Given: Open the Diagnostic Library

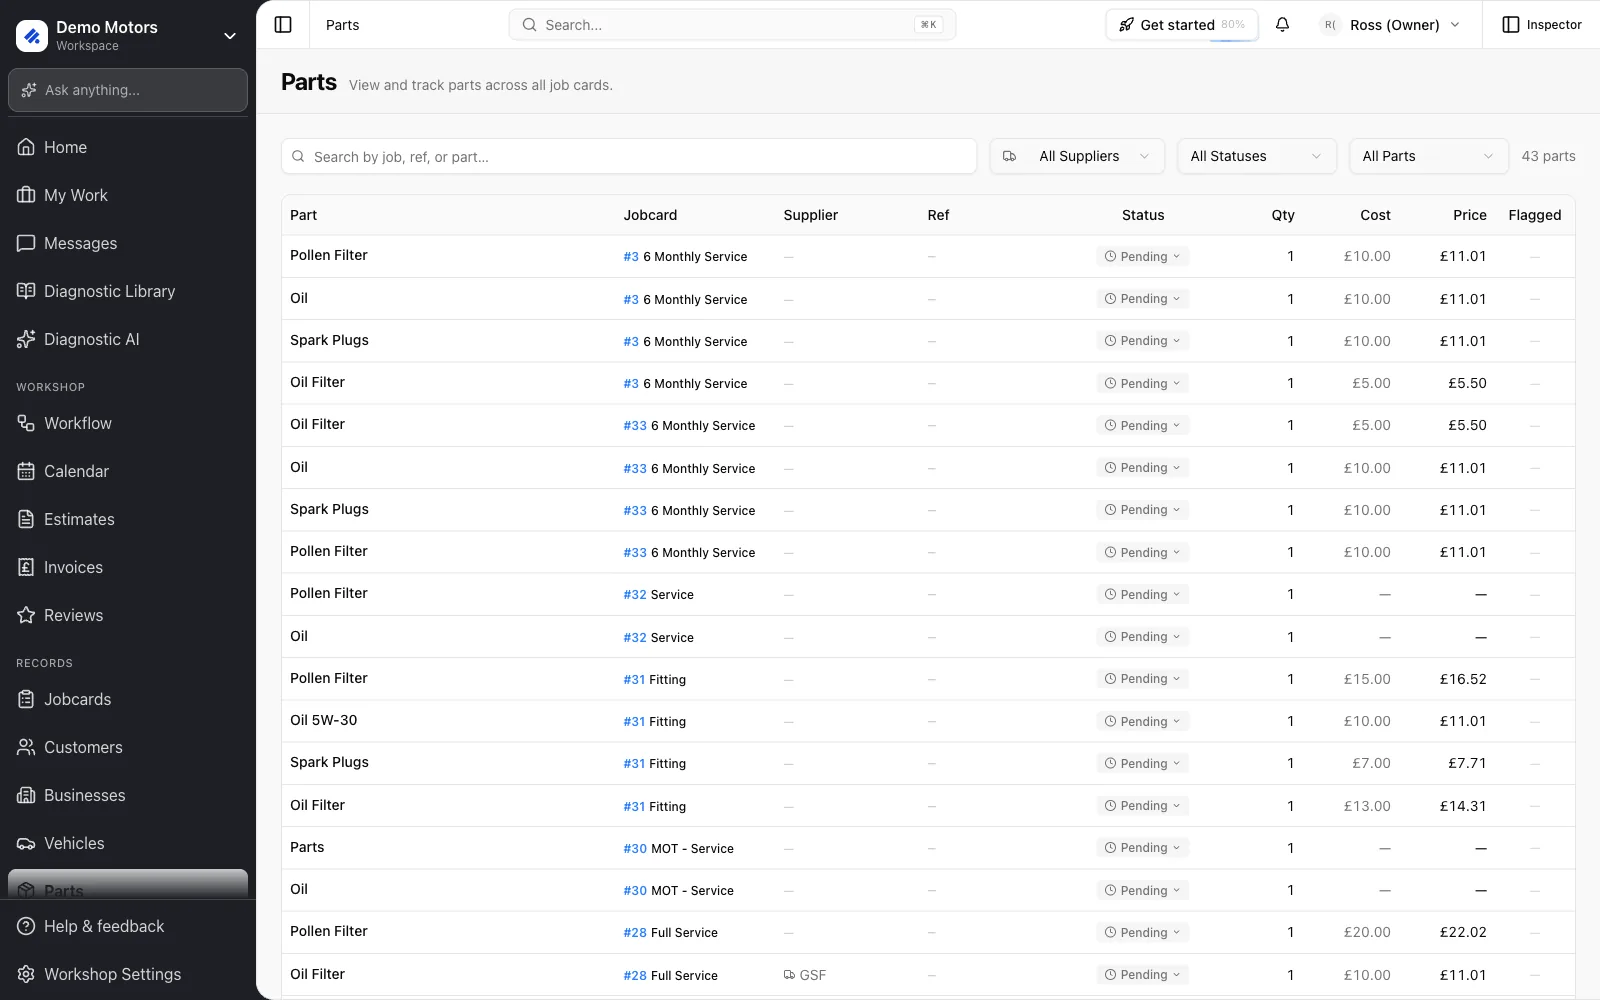Looking at the screenshot, I should 128,291.
